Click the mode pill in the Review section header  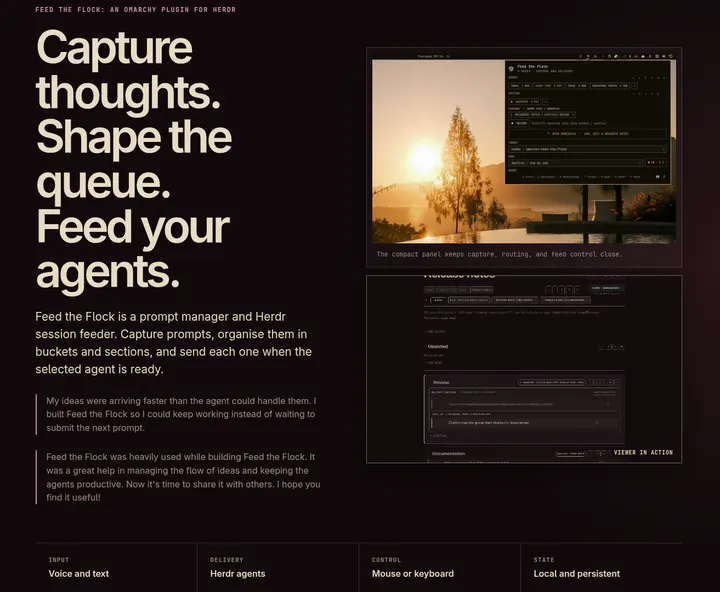[551, 382]
